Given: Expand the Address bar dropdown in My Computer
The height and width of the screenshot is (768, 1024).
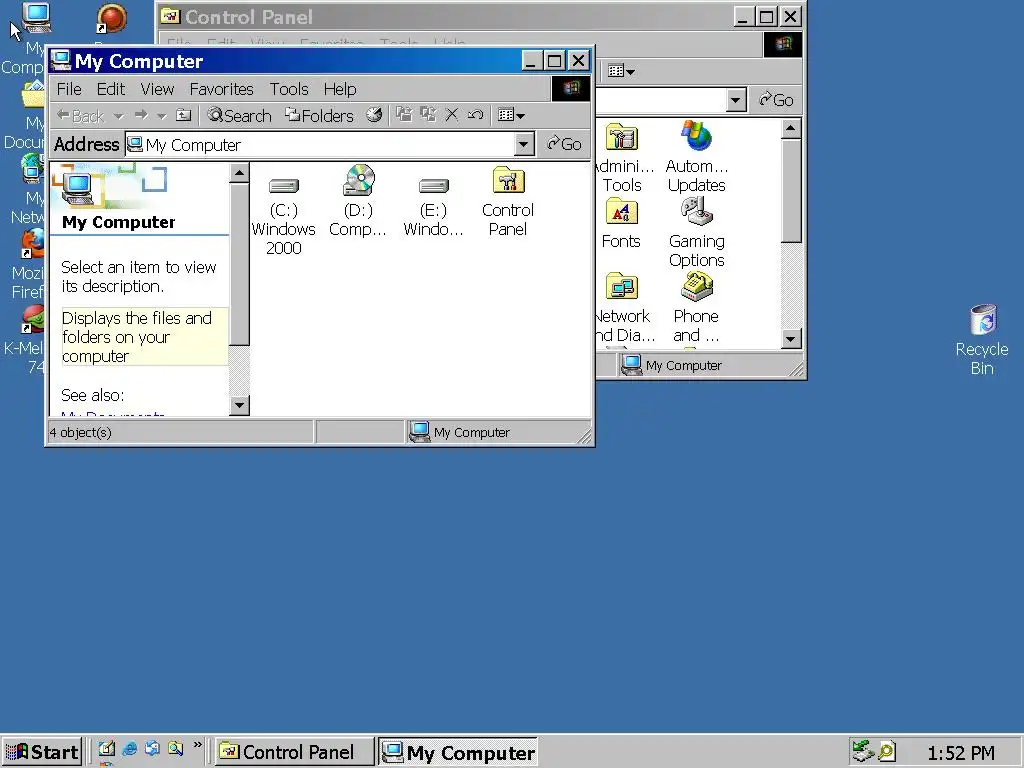Looking at the screenshot, I should (x=524, y=144).
